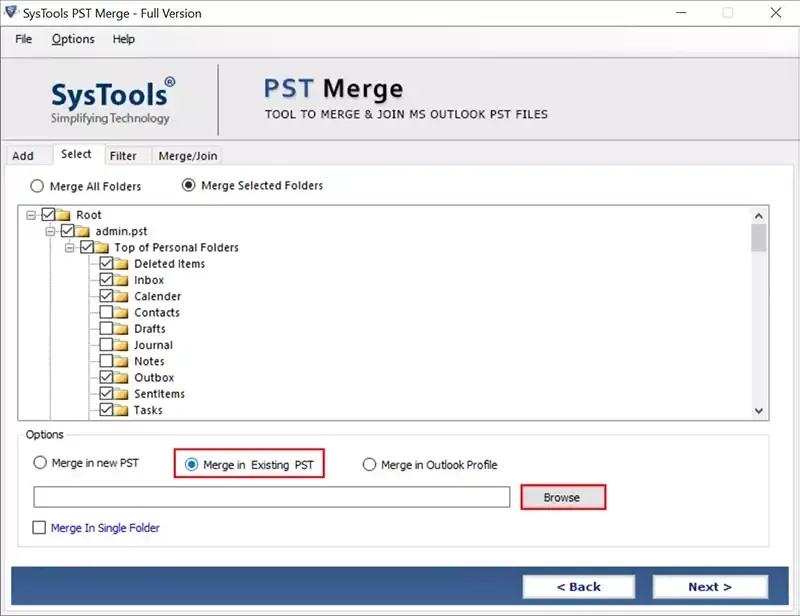Collapse the admin.pst tree node

click(x=50, y=231)
